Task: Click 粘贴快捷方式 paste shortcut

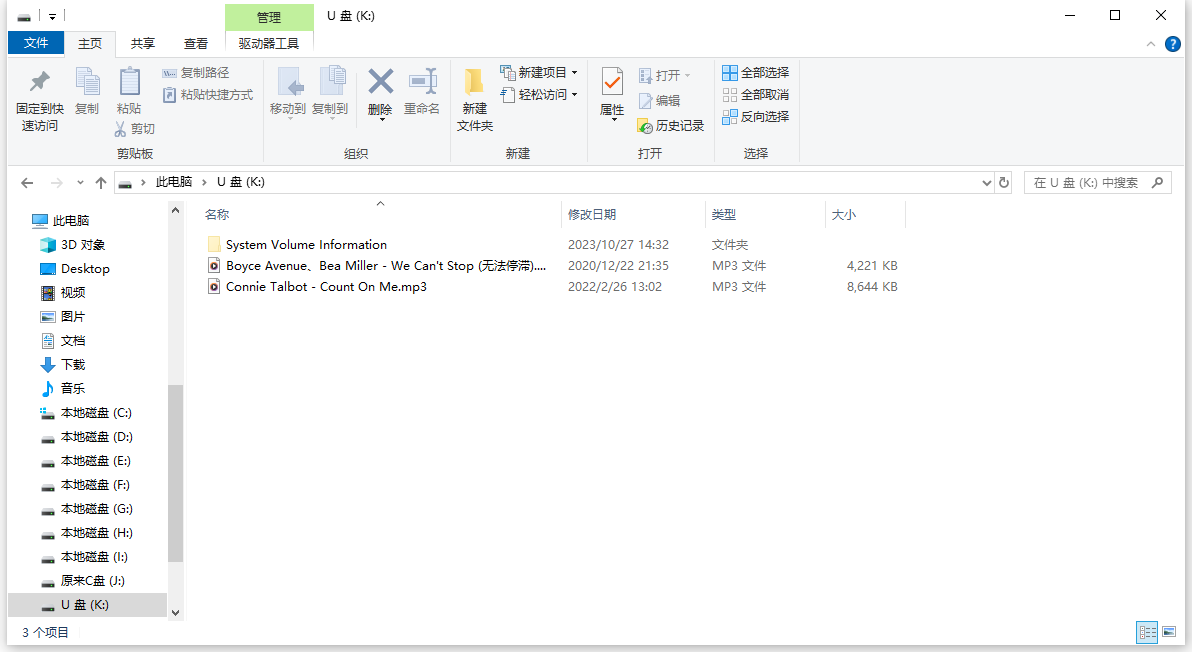Action: pos(208,95)
